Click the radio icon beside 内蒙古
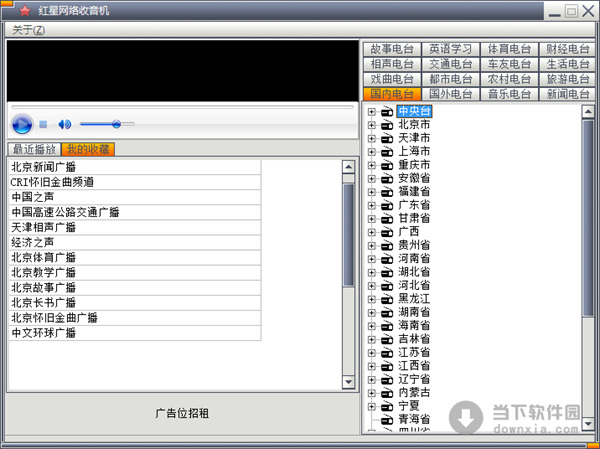This screenshot has width=600, height=449. click(387, 393)
